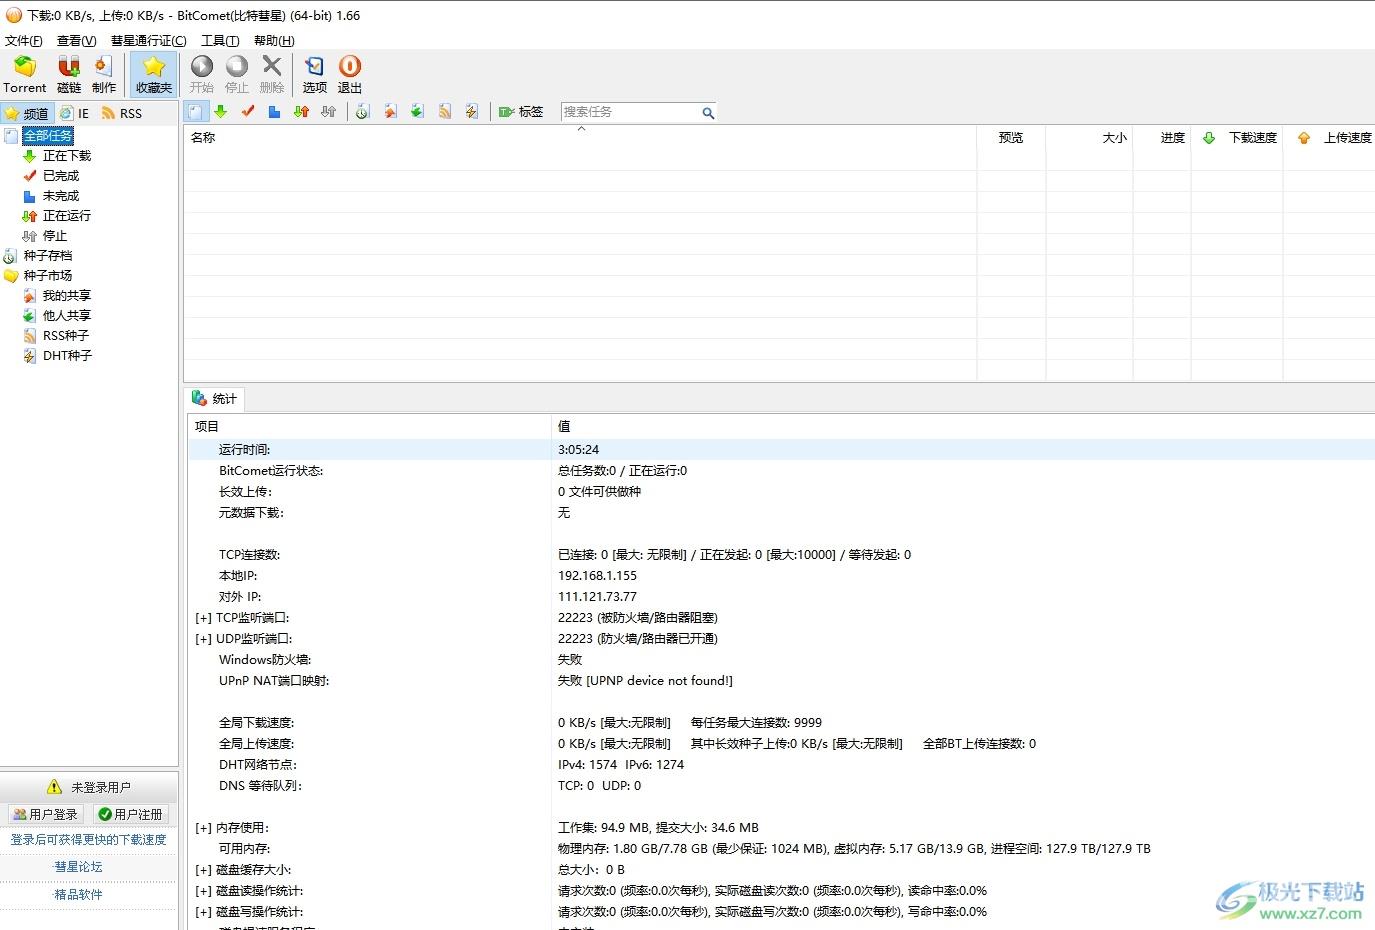Sort by the 大小 column header
The height and width of the screenshot is (930, 1375).
(x=1090, y=138)
